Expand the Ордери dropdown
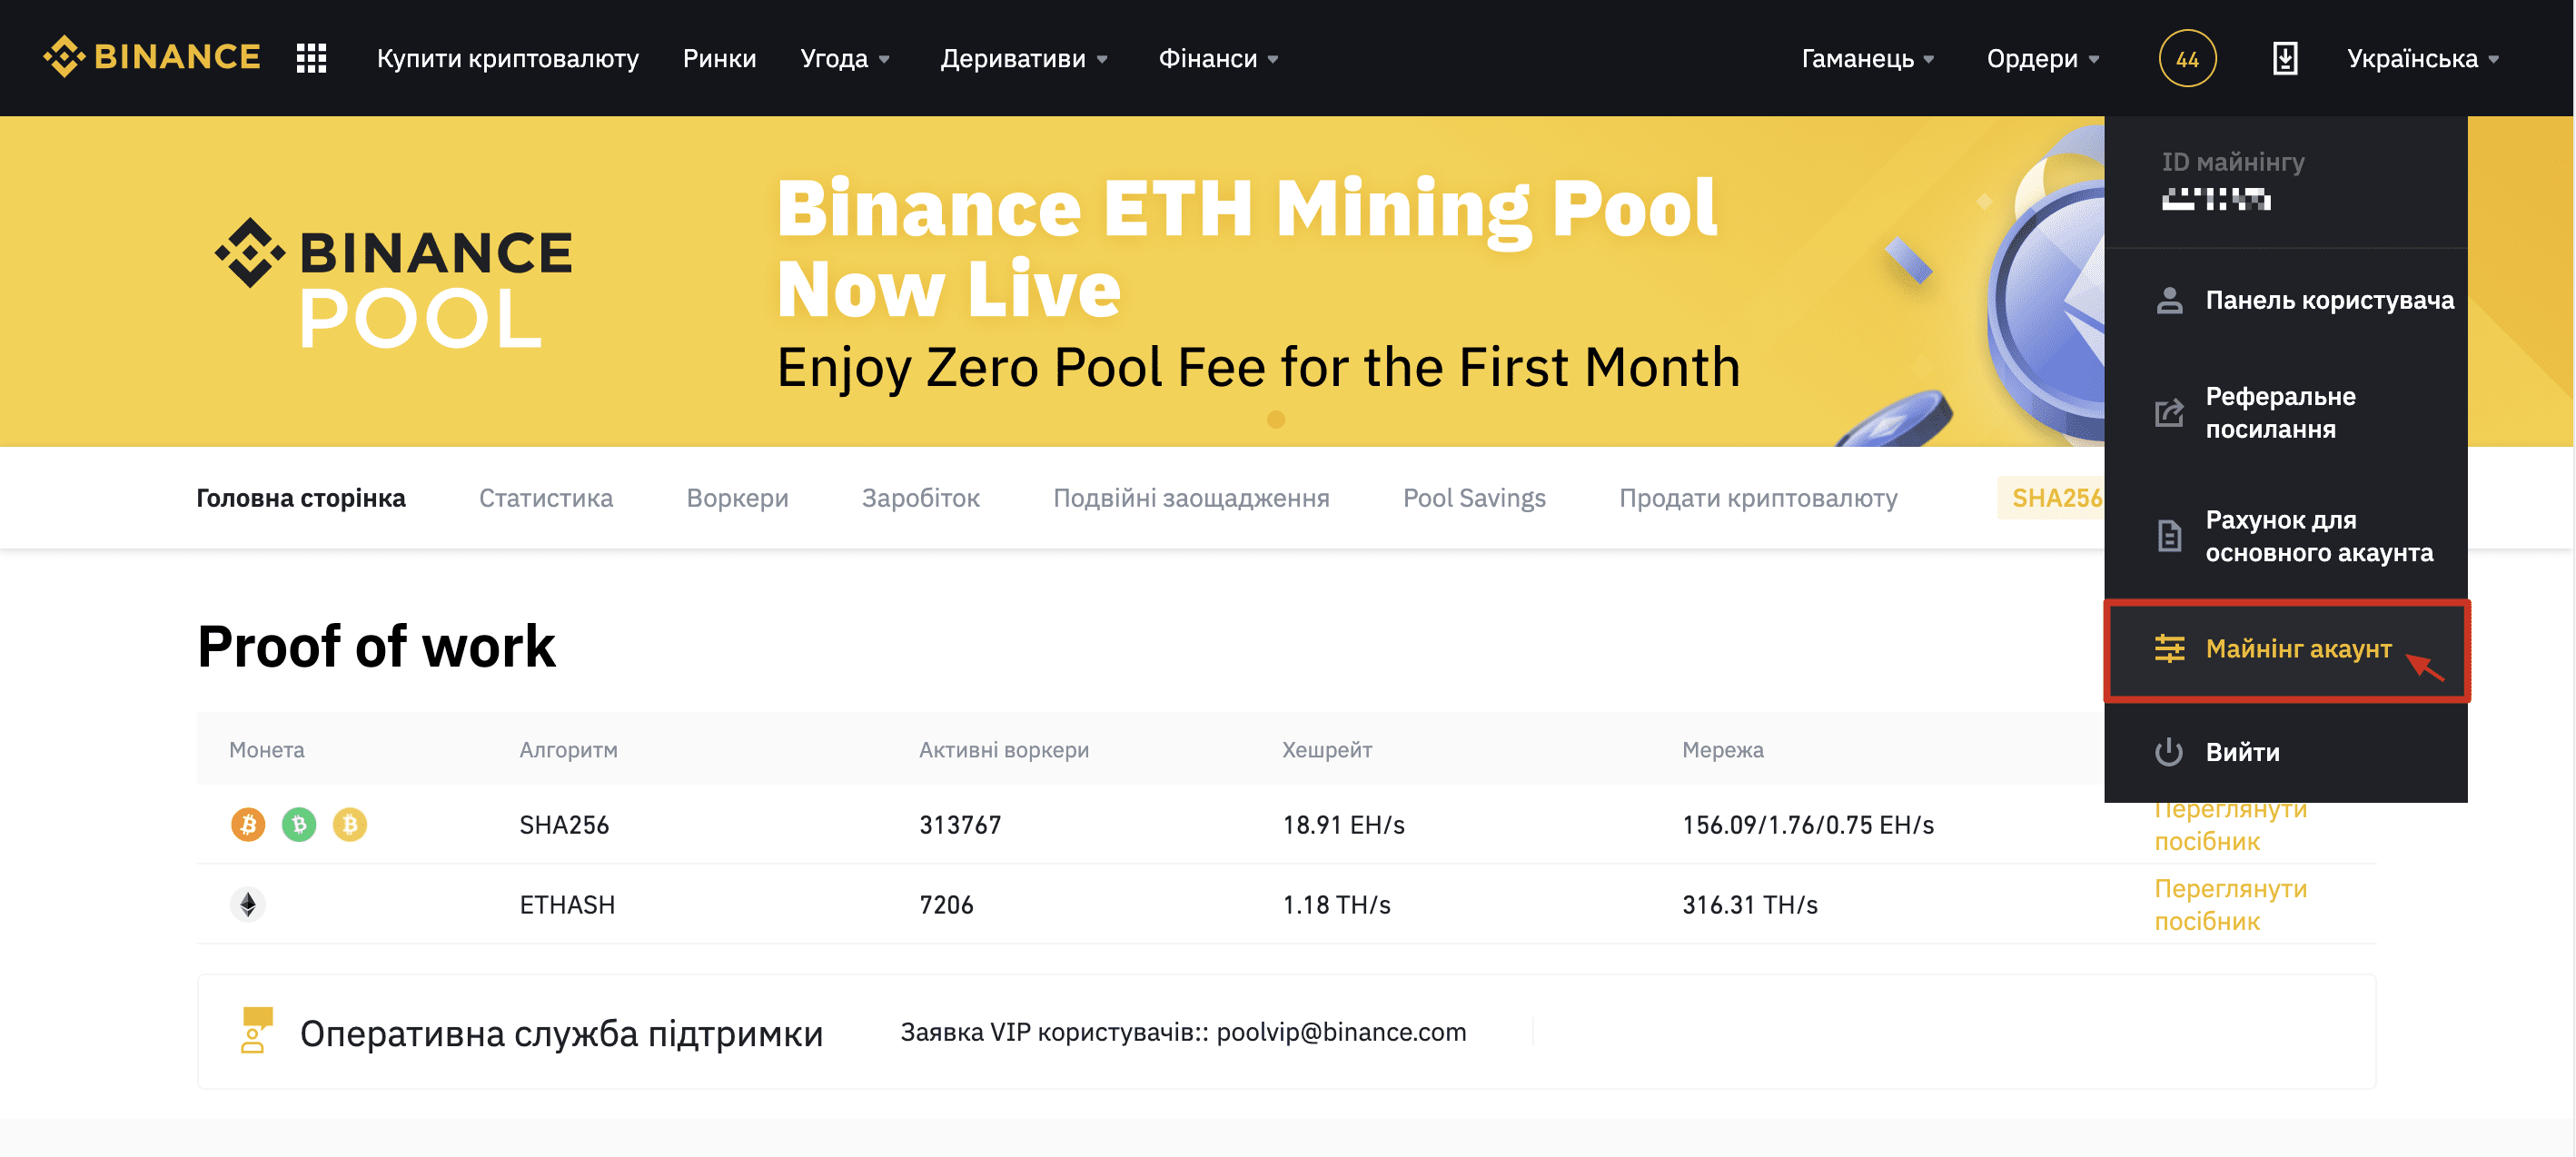This screenshot has height=1157, width=2576. tap(2043, 59)
